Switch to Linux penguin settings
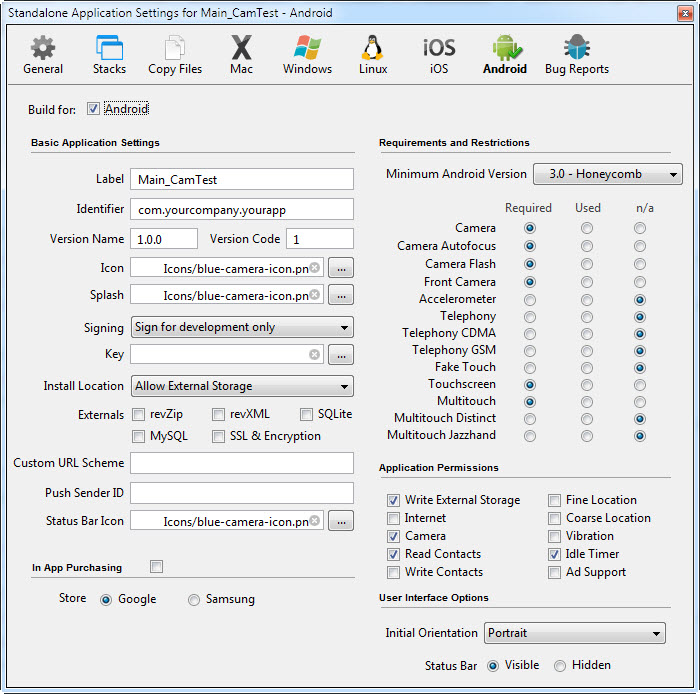 pyautogui.click(x=373, y=55)
